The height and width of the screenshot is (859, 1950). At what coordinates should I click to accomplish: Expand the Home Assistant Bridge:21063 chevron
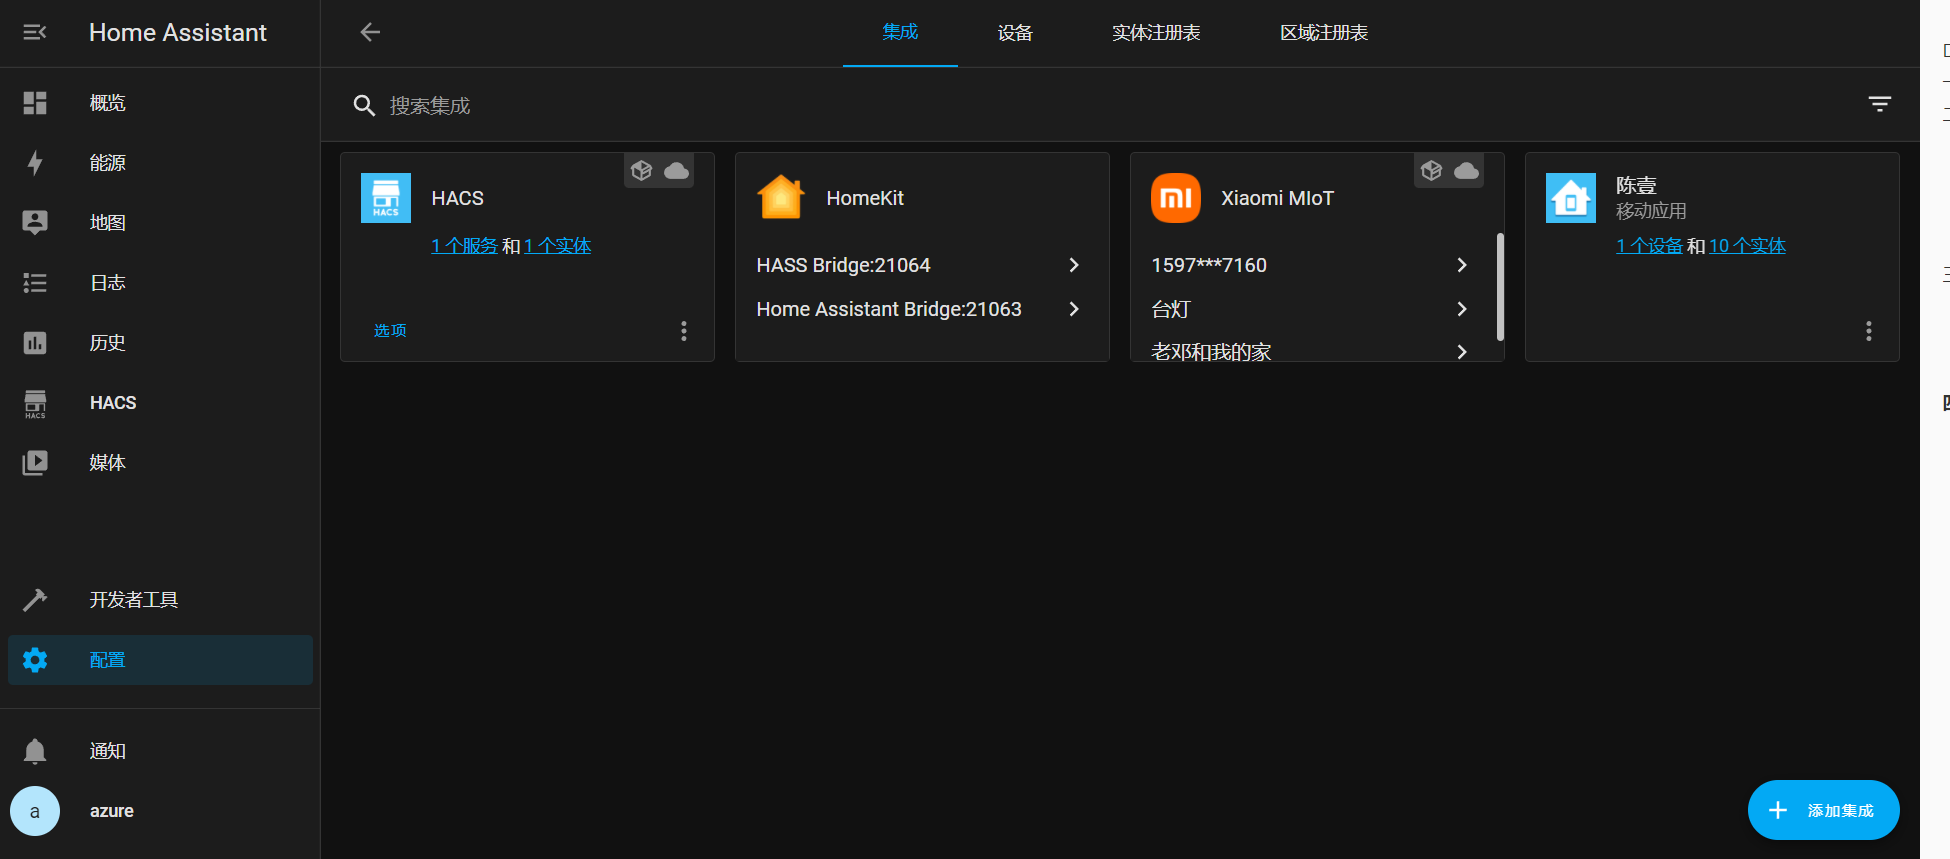click(1074, 309)
